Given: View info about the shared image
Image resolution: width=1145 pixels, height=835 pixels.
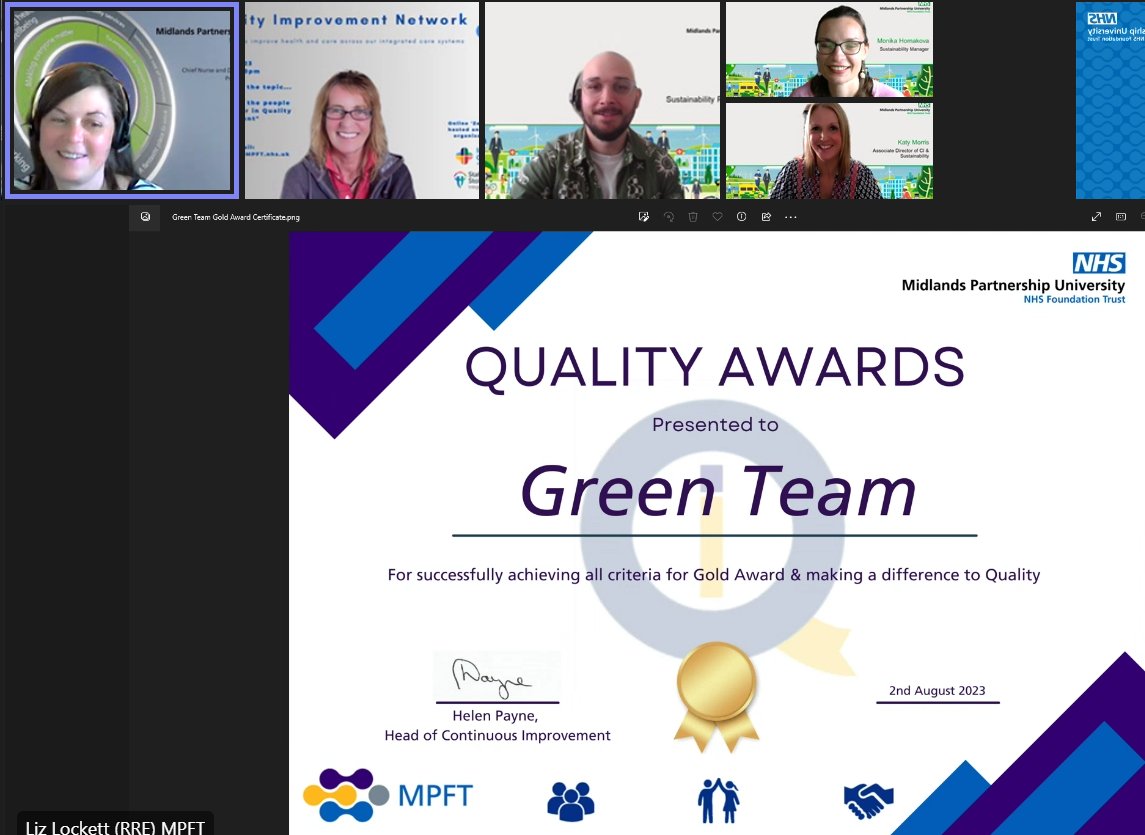Looking at the screenshot, I should tap(741, 216).
